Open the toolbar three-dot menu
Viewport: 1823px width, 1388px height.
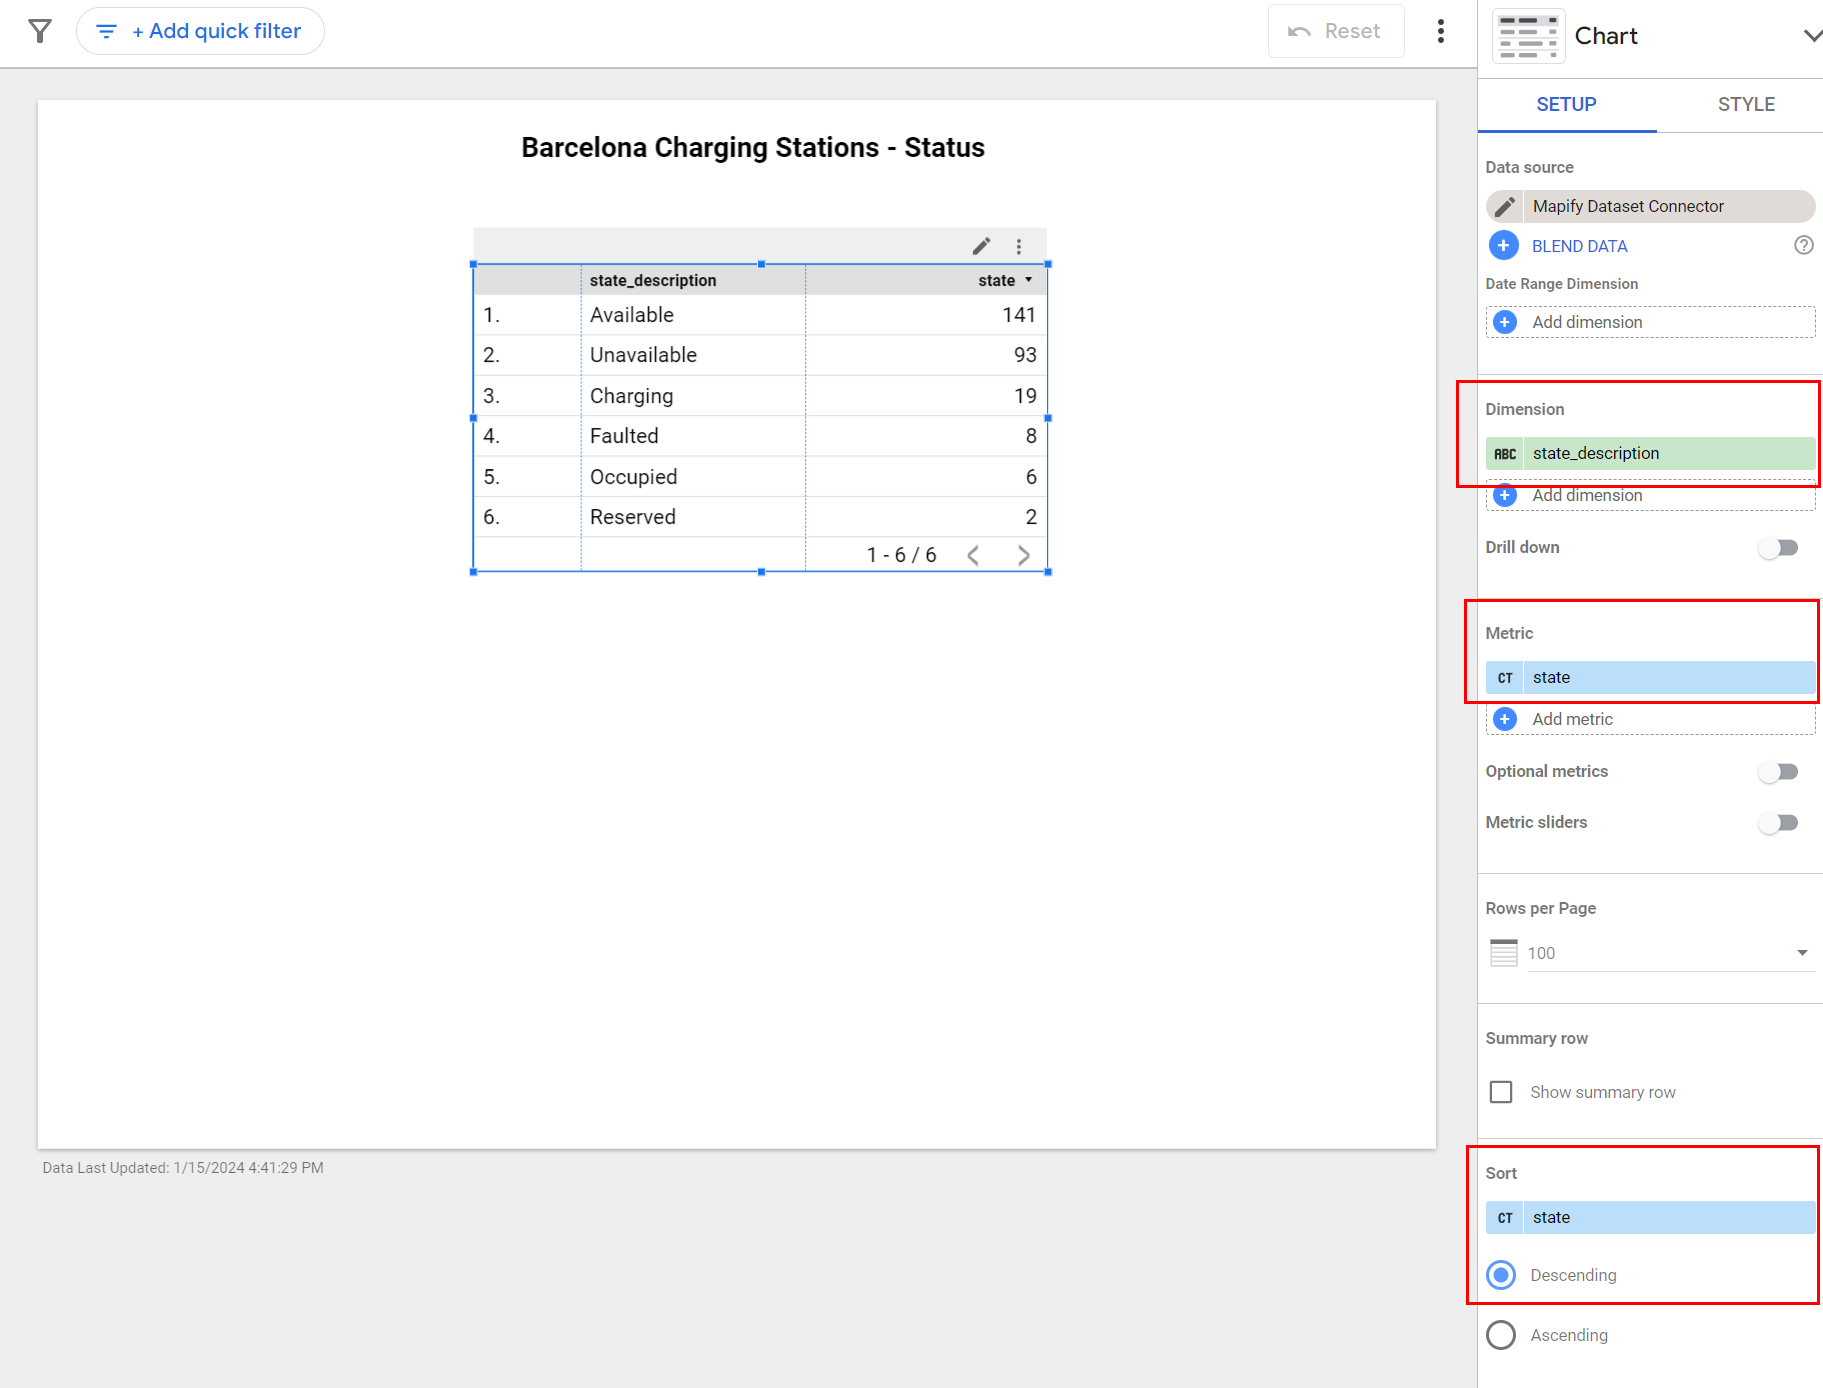click(1441, 31)
